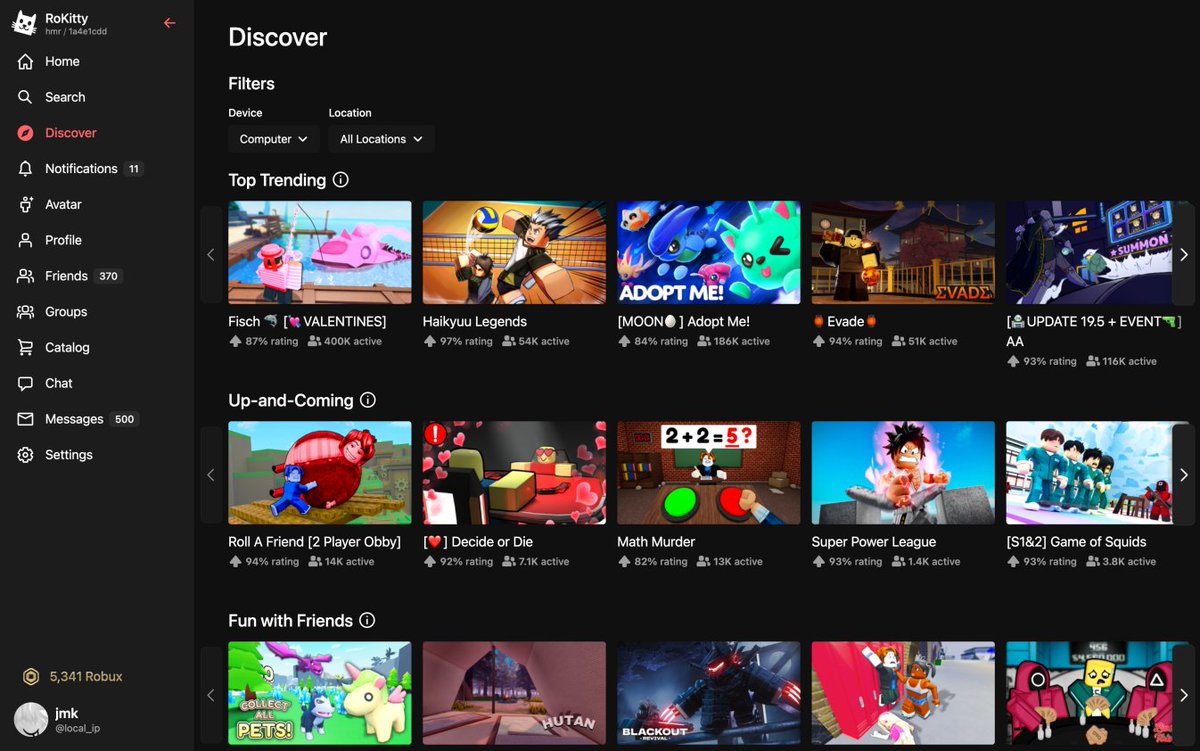Click the Discover compass icon
This screenshot has width=1200, height=751.
tap(26, 133)
